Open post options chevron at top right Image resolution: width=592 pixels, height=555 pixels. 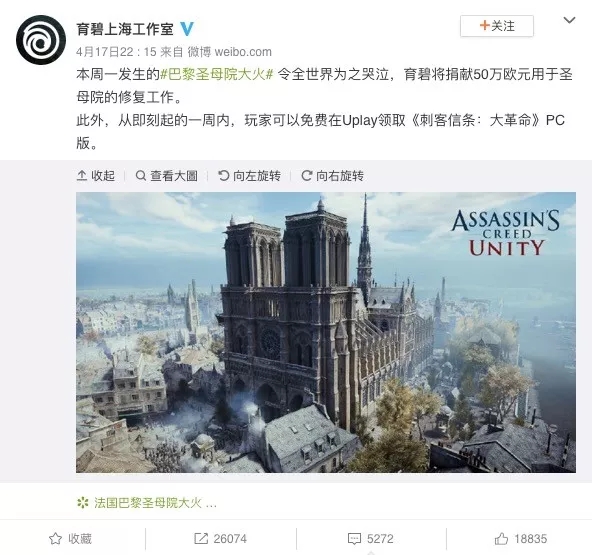tap(569, 20)
